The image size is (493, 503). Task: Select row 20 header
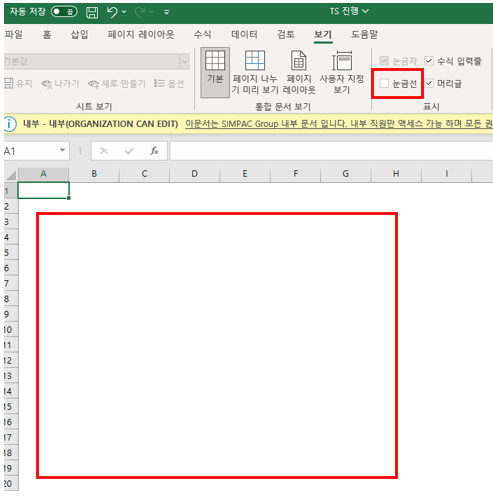pos(11,483)
